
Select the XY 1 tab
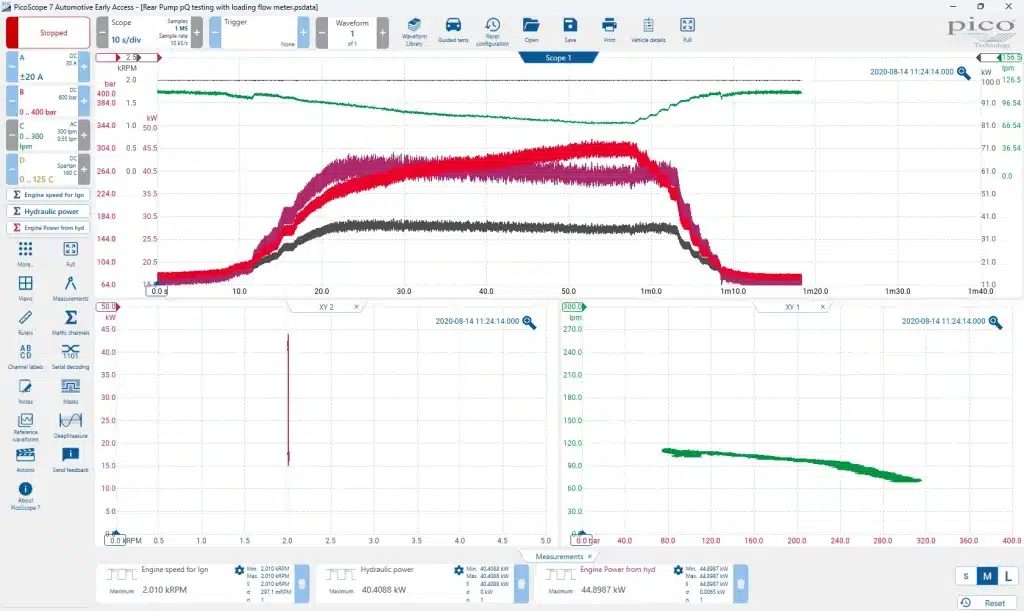click(792, 307)
